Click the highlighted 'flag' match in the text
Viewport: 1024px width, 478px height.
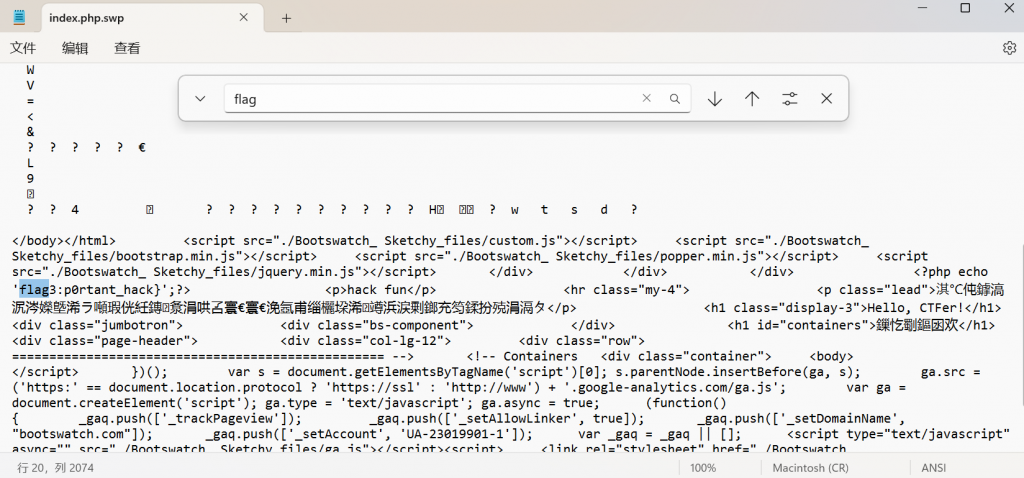tap(34, 290)
